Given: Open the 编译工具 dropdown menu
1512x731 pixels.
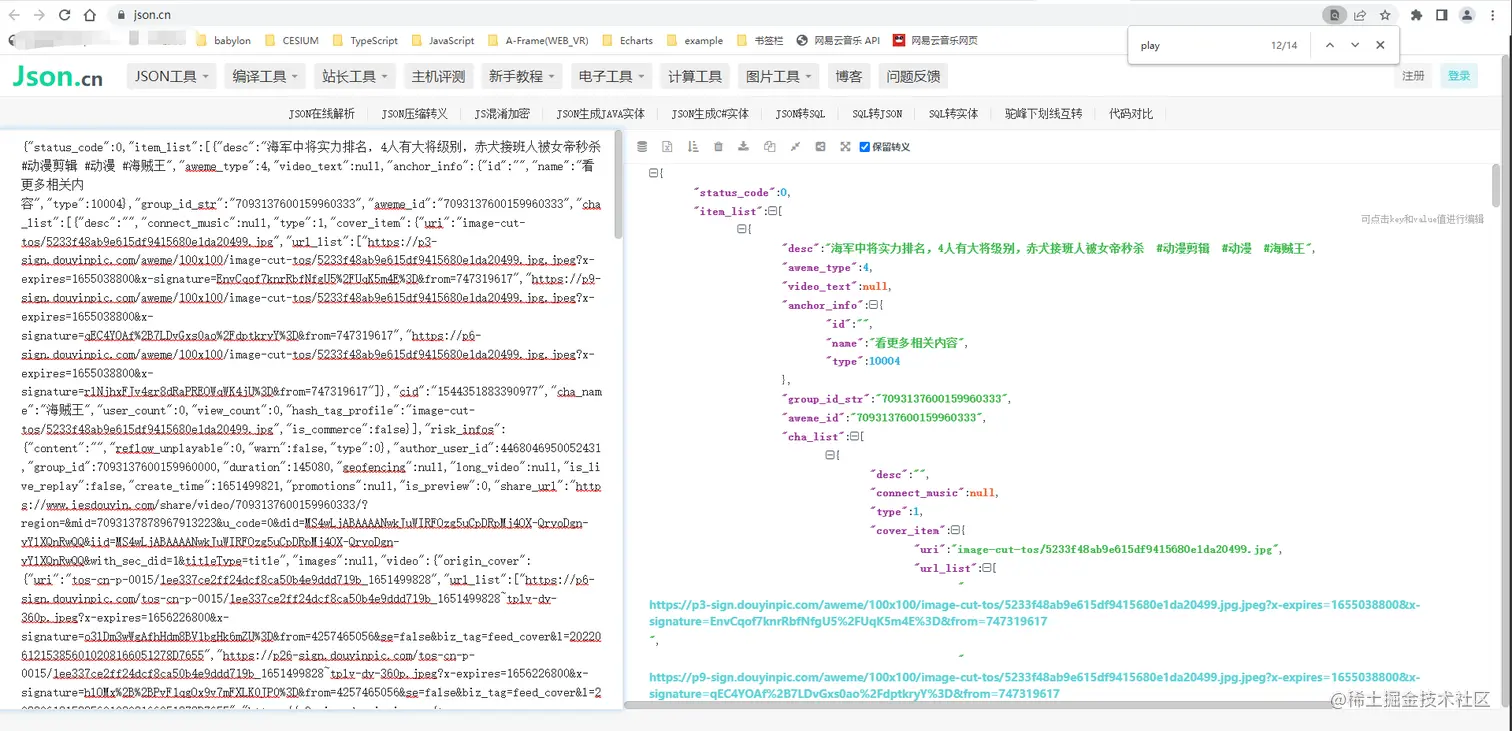Looking at the screenshot, I should coord(266,76).
